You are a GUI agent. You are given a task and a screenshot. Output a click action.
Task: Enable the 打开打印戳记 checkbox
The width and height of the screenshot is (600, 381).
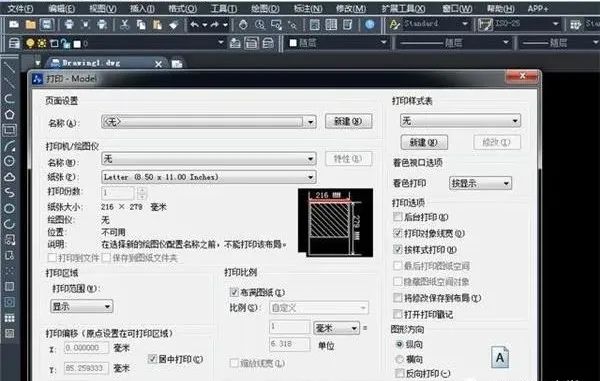(397, 314)
